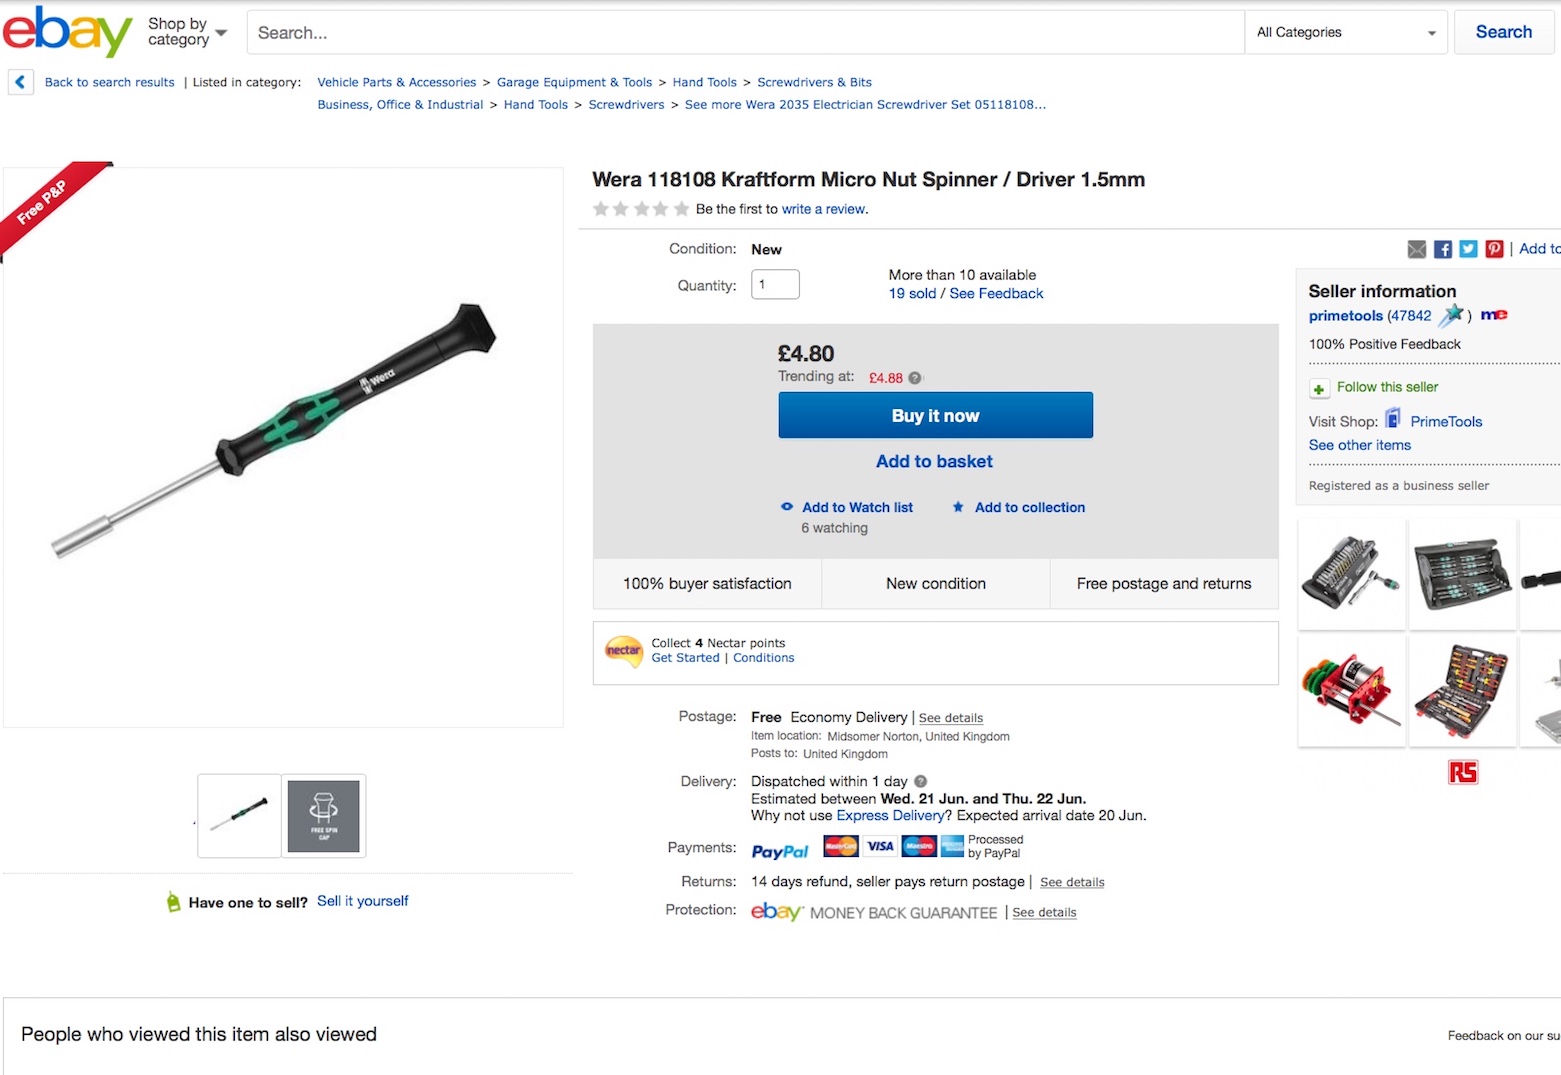Select the free spin cap thumbnail
The width and height of the screenshot is (1561, 1075).
323,815
